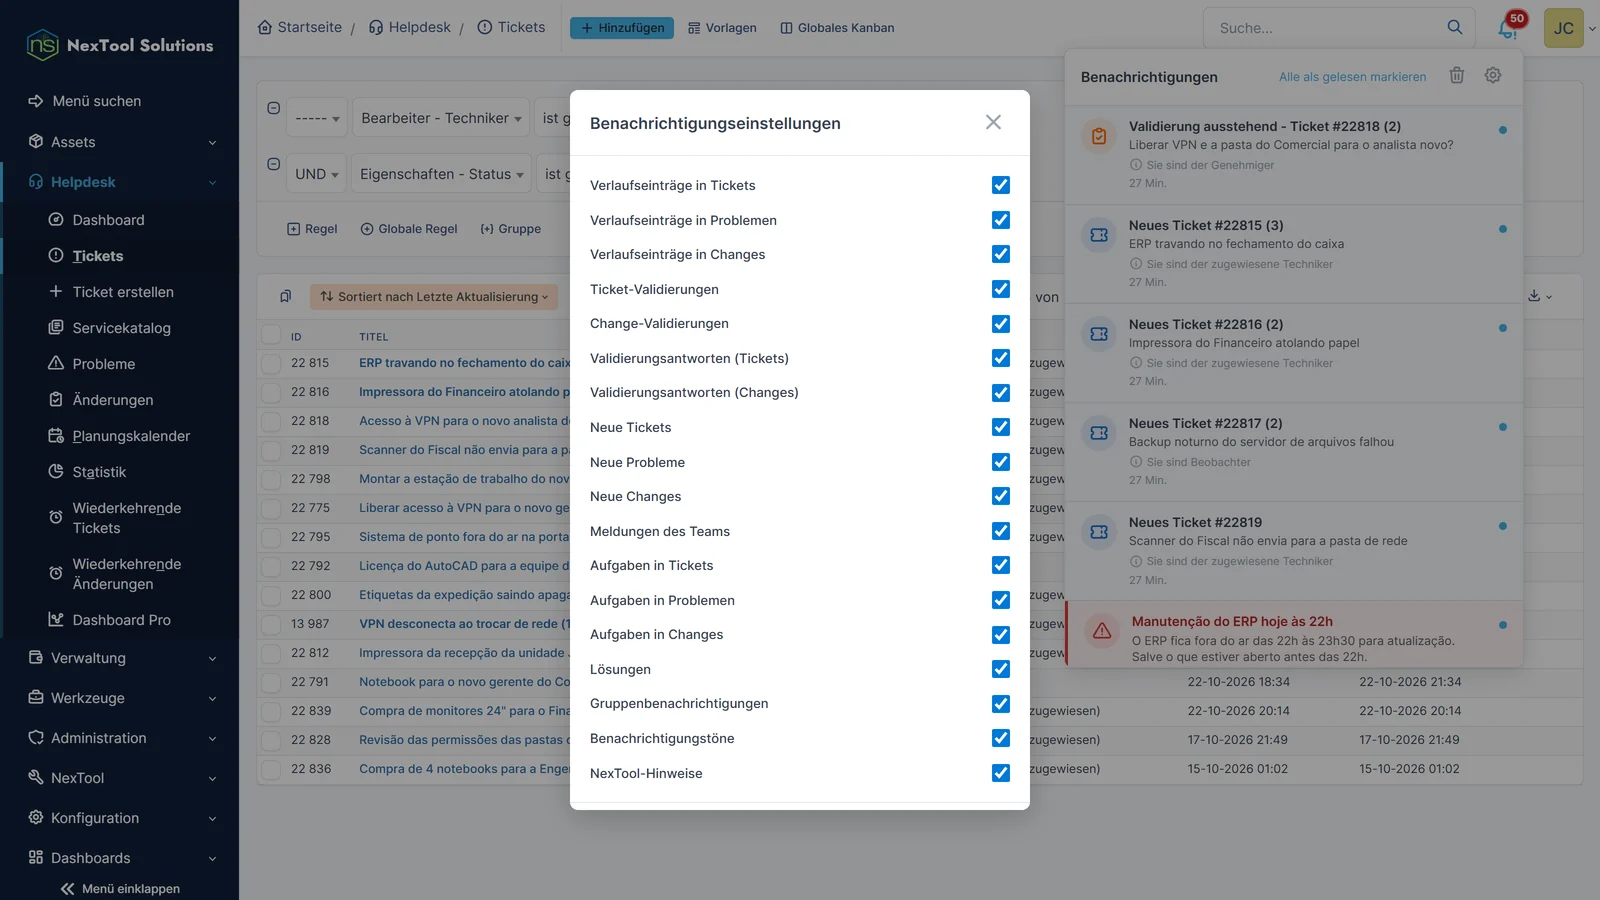The width and height of the screenshot is (1600, 900).
Task: Select checkbox for ticket row 22 839
Action: click(x=271, y=711)
